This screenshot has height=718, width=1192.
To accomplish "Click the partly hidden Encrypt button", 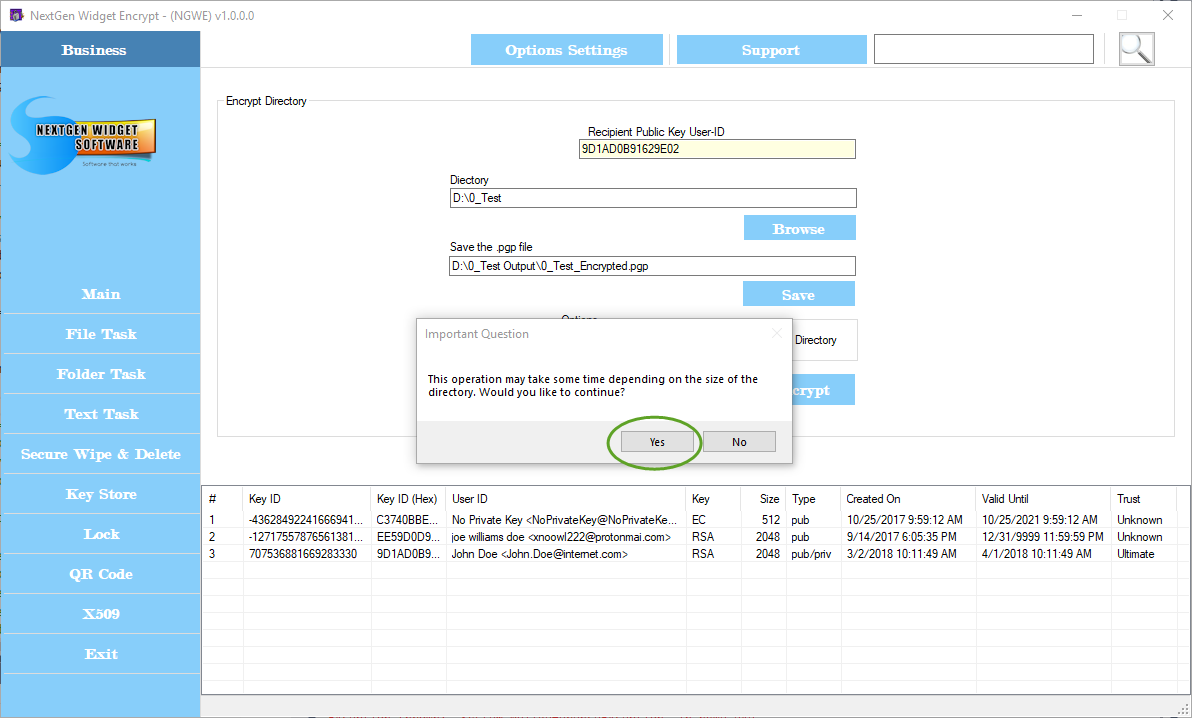I will (x=823, y=390).
